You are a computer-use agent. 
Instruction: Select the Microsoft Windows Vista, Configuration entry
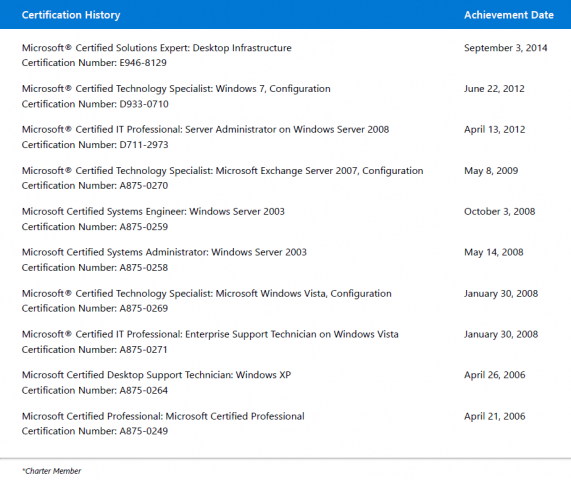pos(207,294)
